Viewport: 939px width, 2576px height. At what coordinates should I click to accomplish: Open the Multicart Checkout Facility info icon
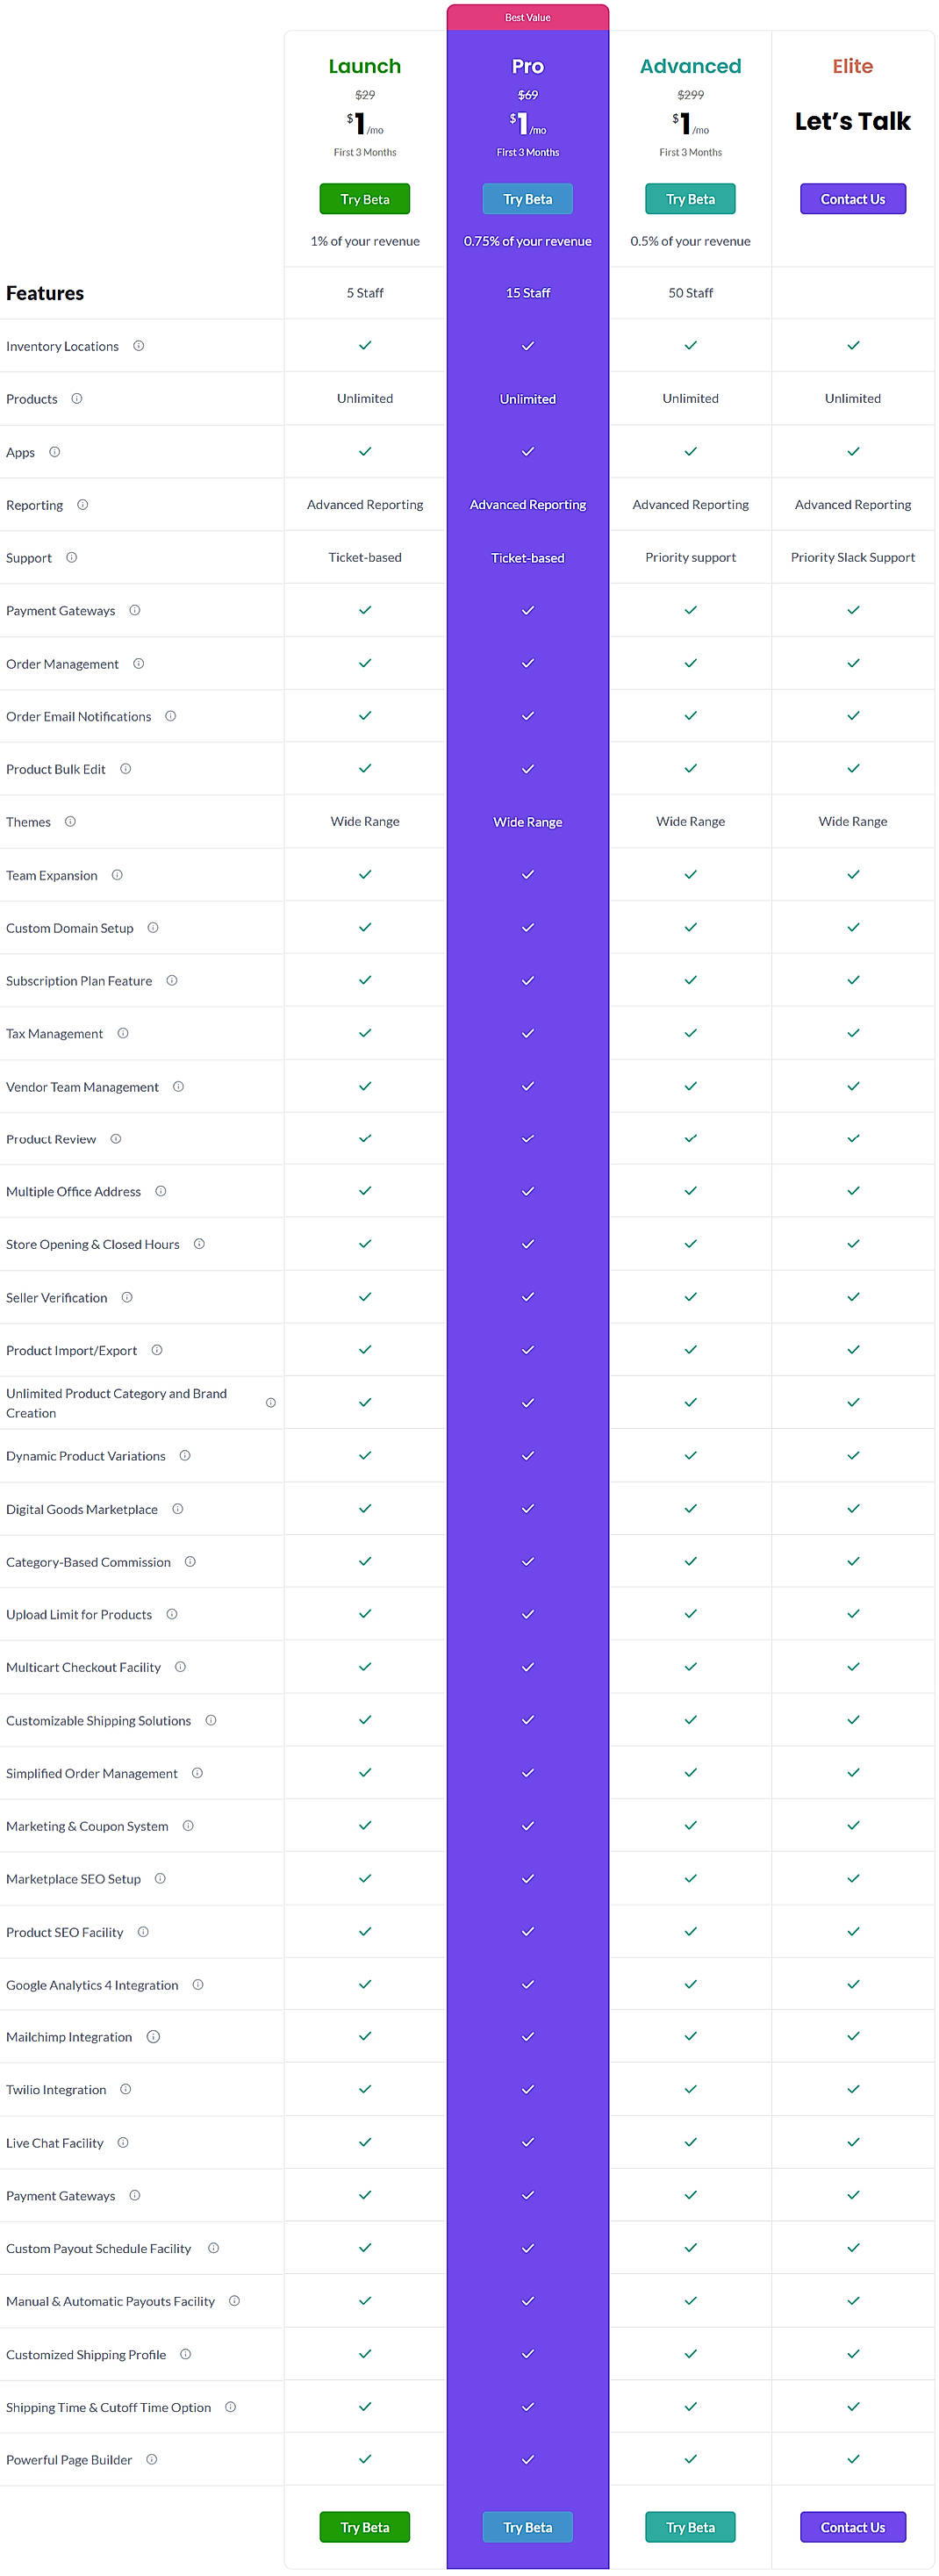pos(180,1668)
